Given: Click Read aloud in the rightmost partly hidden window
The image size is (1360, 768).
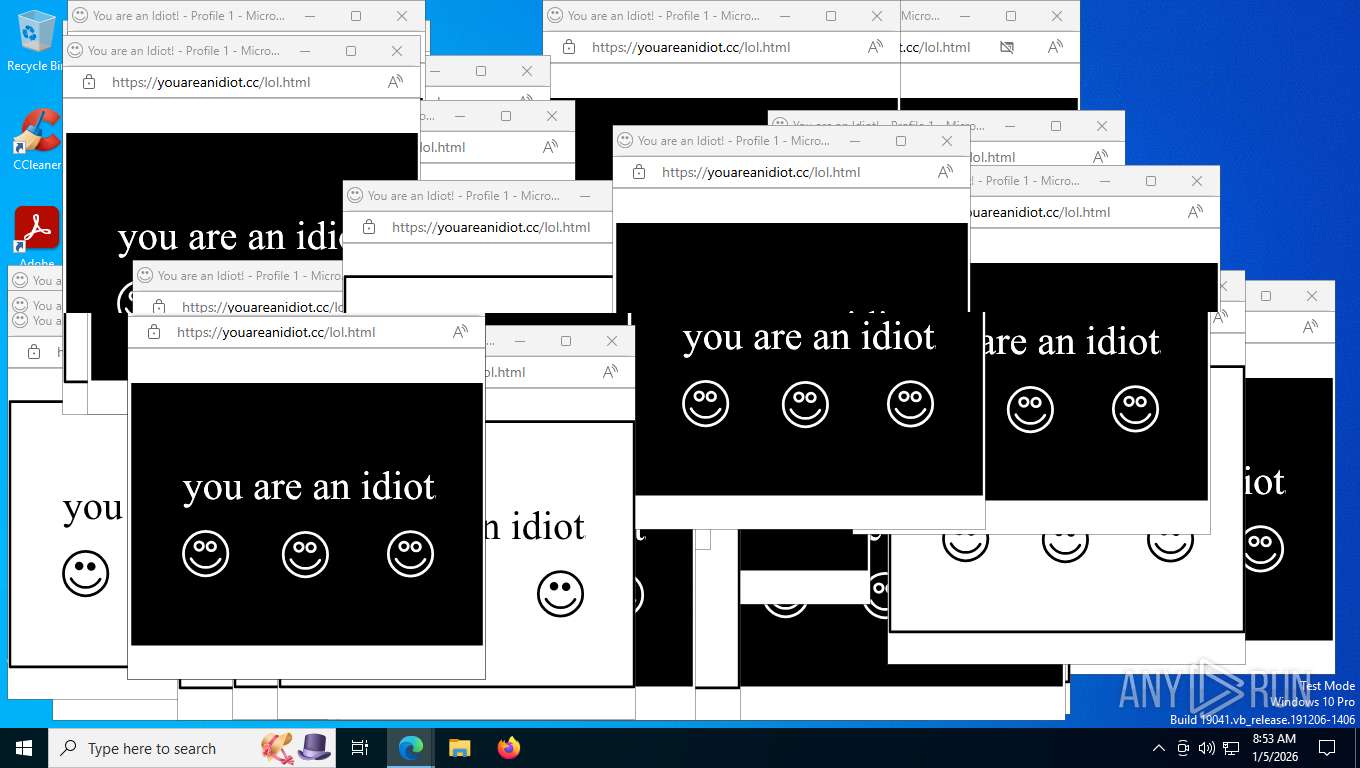Looking at the screenshot, I should [x=1310, y=327].
